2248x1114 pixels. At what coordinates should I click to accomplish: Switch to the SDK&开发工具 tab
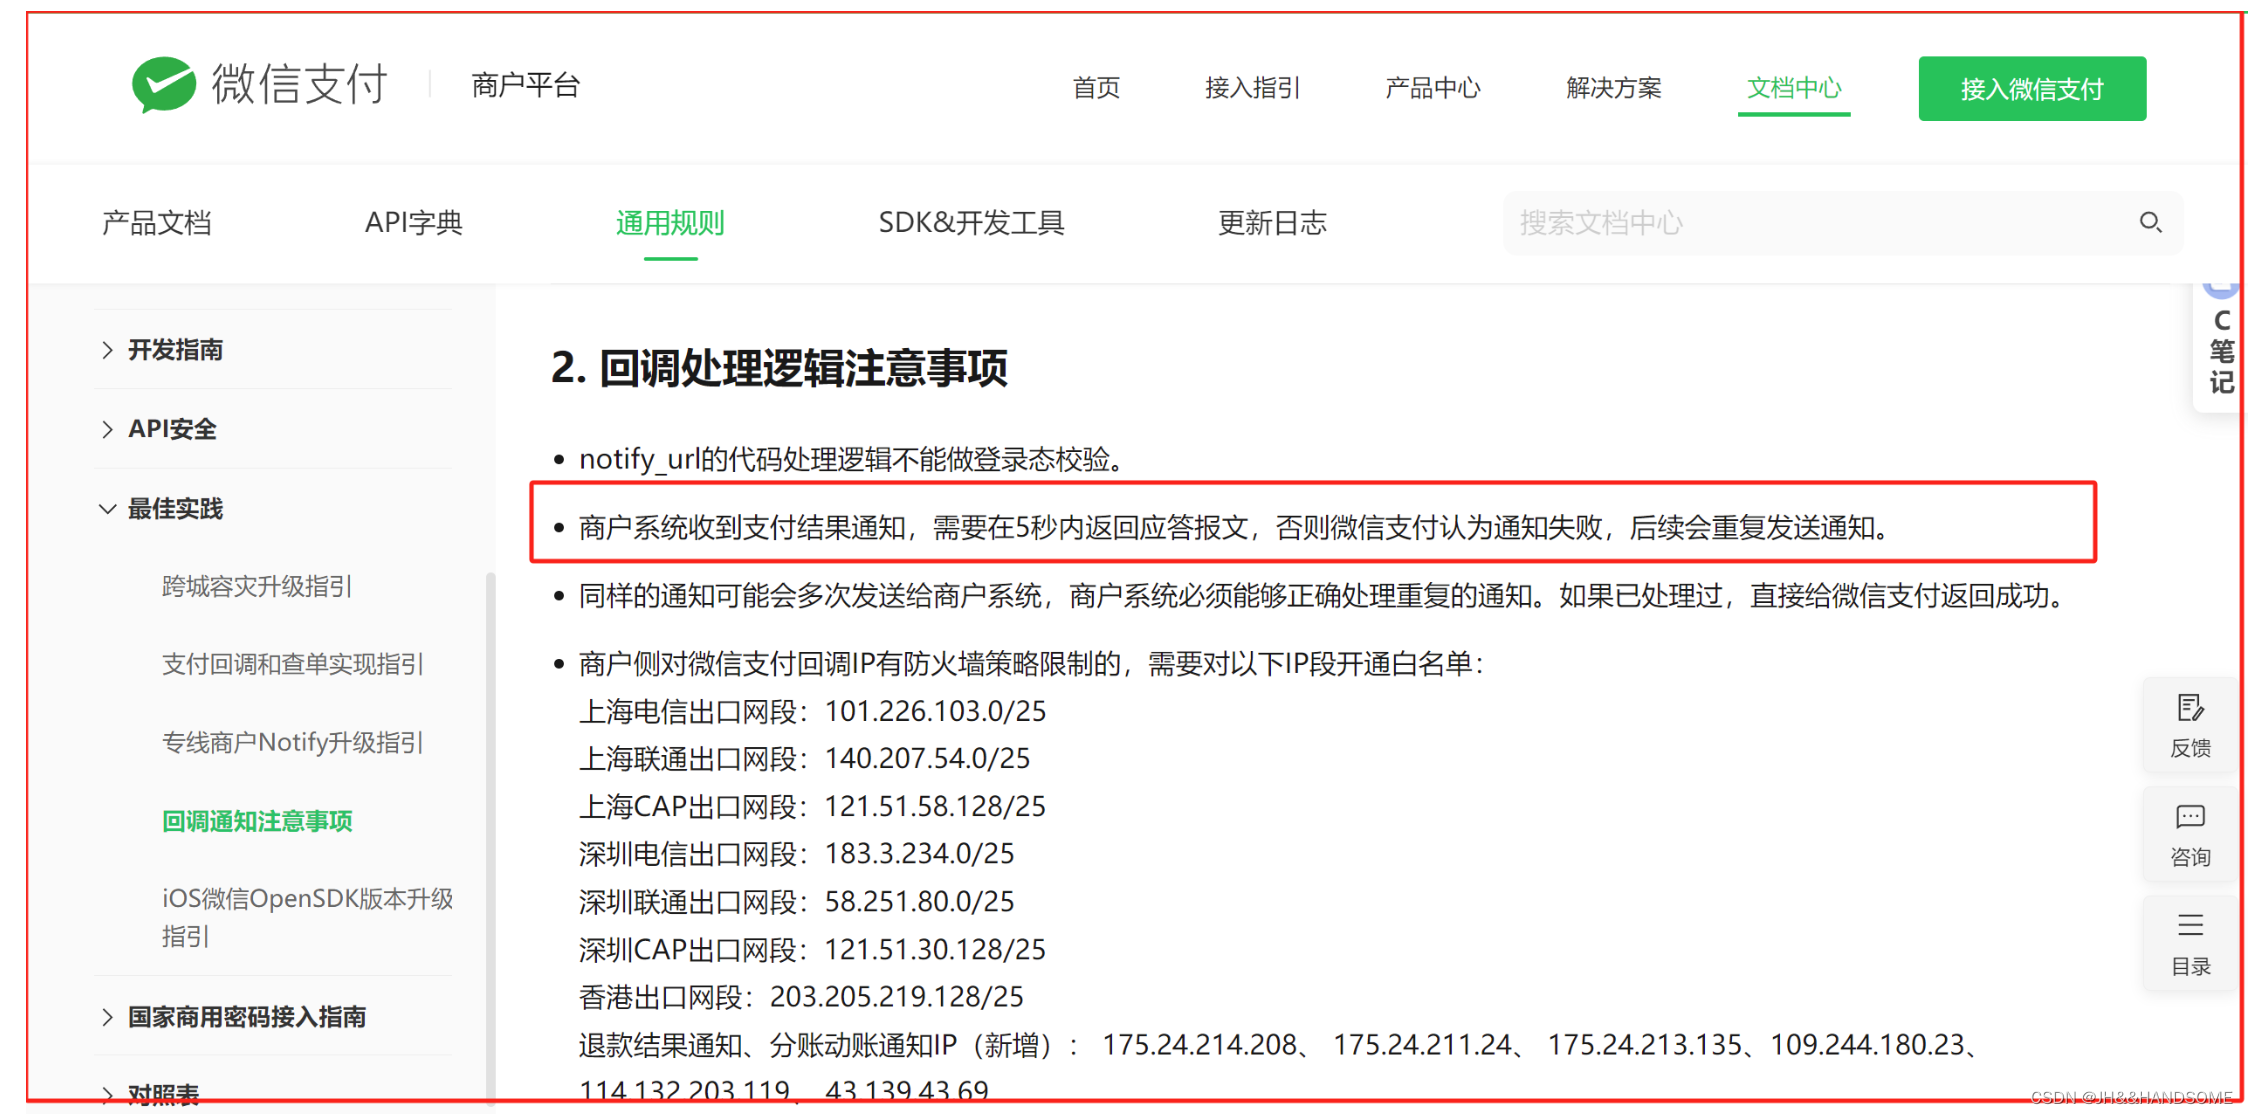pyautogui.click(x=970, y=222)
